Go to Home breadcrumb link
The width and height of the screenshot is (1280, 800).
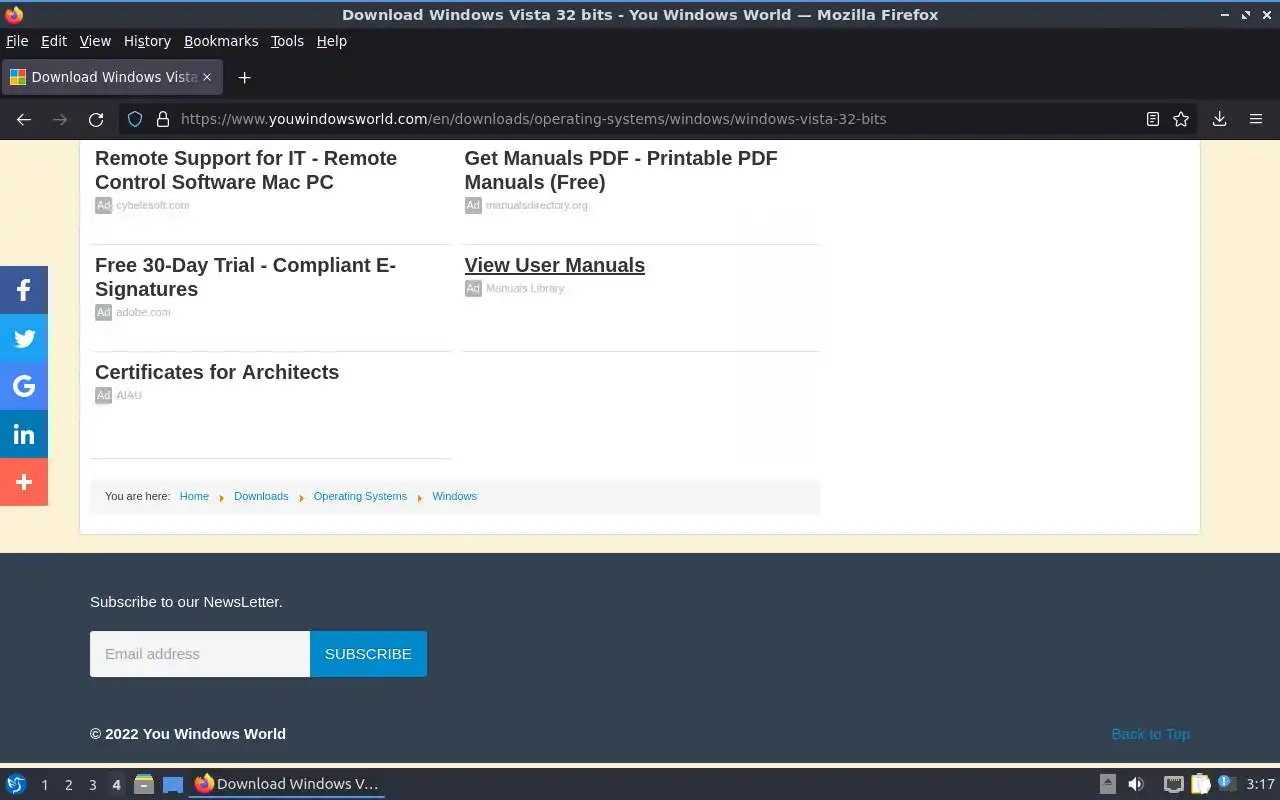pos(194,496)
